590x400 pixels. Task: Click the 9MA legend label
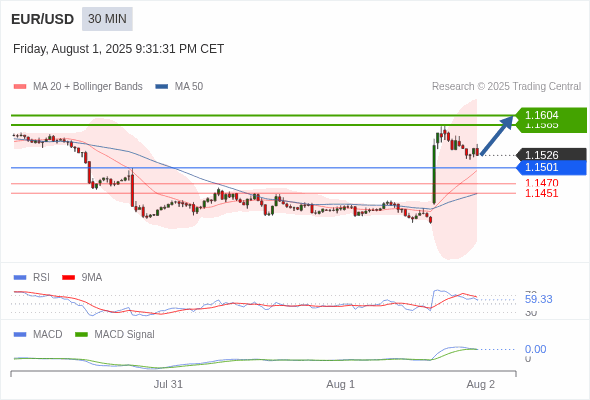click(x=92, y=278)
